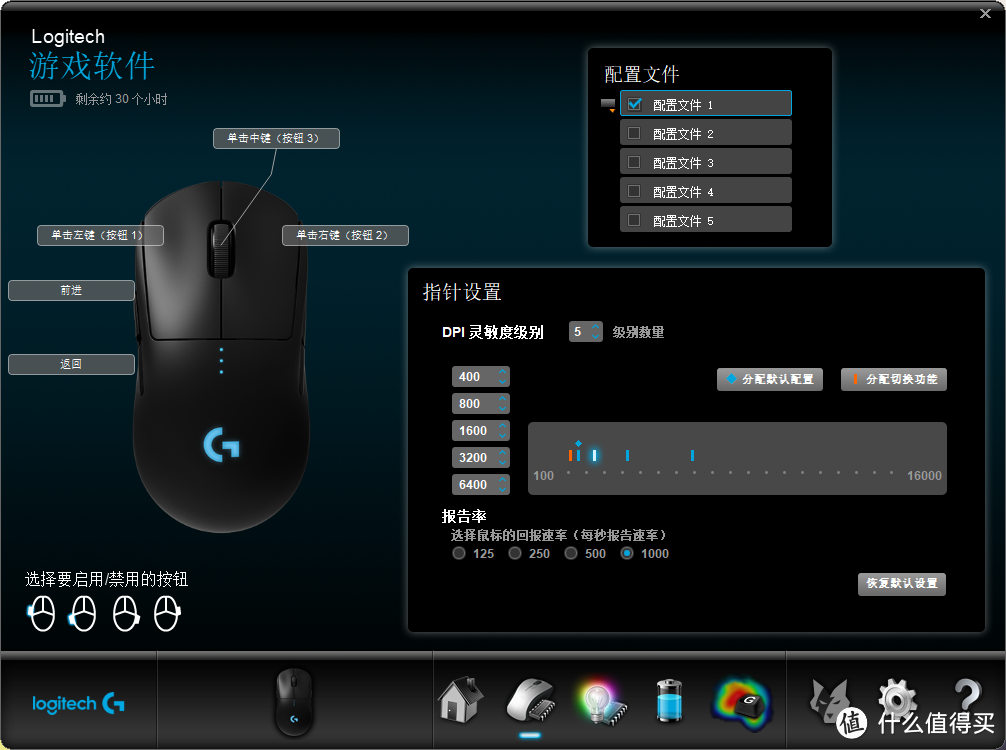This screenshot has width=1006, height=750.
Task: Click the 前进 button assignment
Action: coord(71,290)
